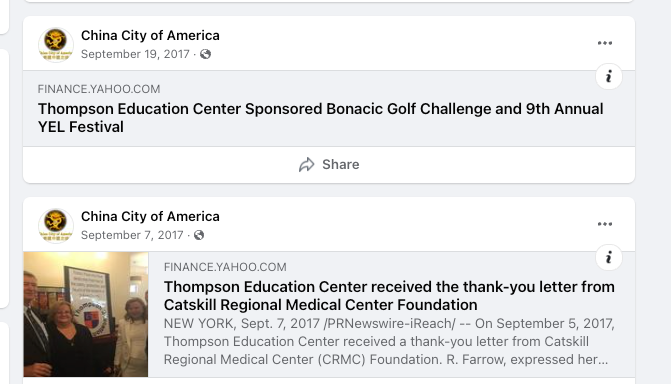Click the public globe icon beside September 7, 2017
The height and width of the screenshot is (384, 671).
[x=199, y=235]
